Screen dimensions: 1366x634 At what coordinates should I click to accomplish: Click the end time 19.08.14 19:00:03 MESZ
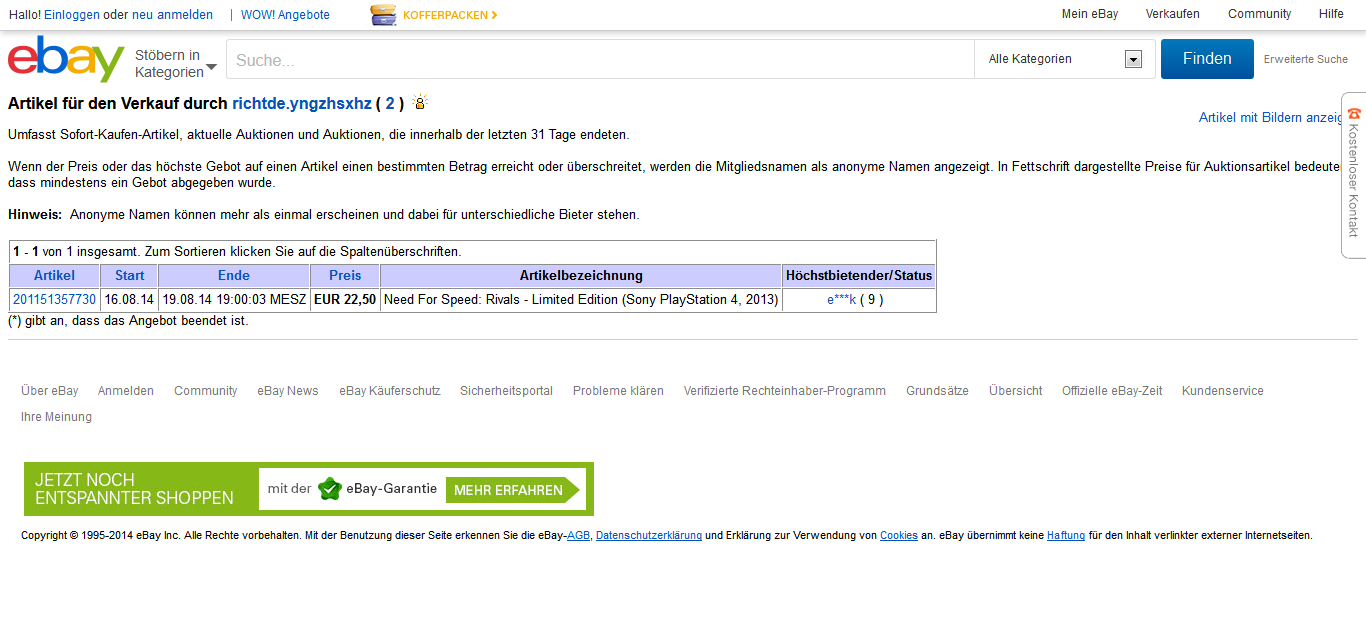pyautogui.click(x=234, y=299)
